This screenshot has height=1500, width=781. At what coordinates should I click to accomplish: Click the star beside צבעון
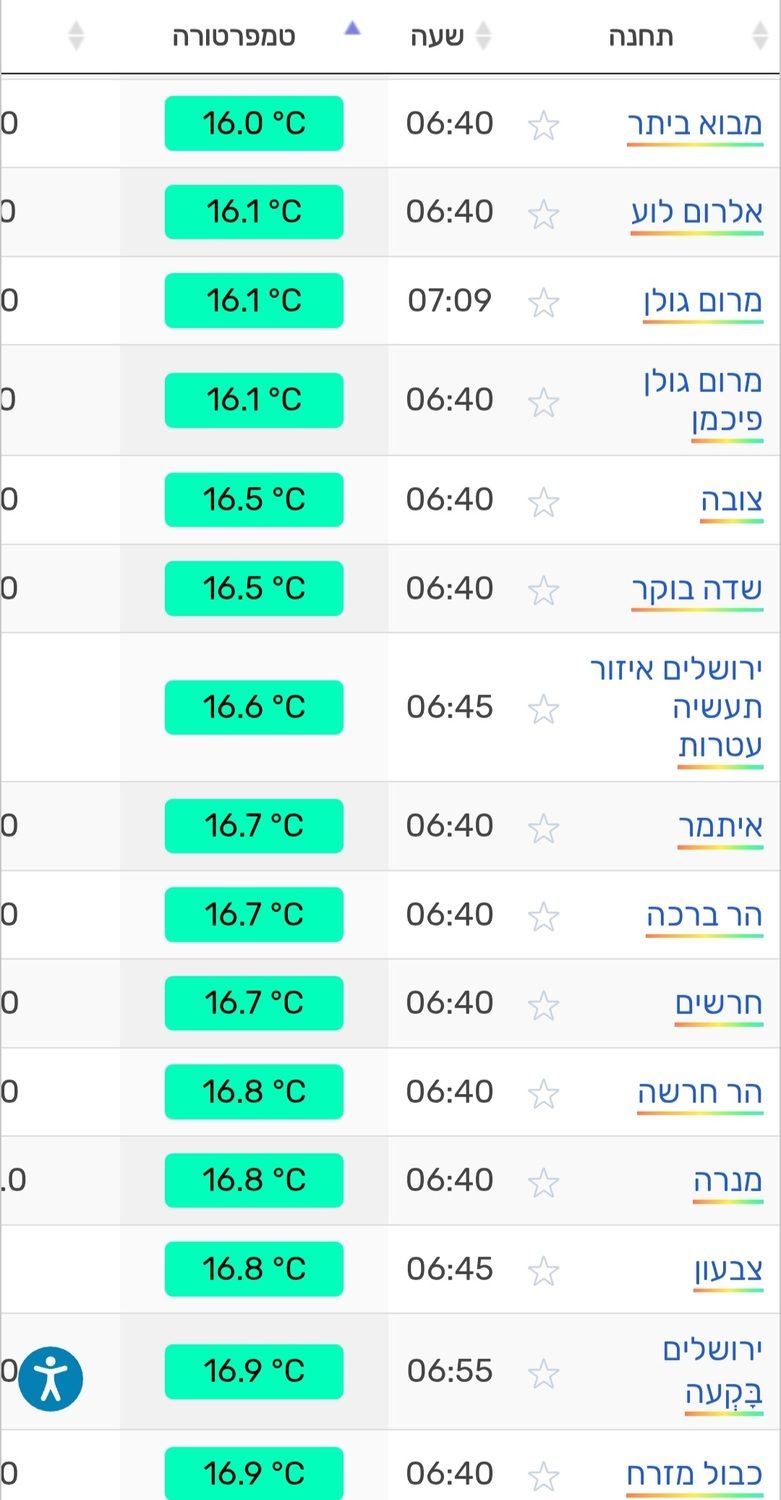pos(543,1271)
